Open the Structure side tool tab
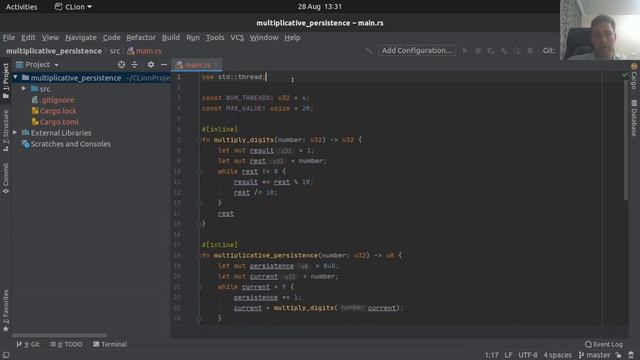Screen dimensions: 640x360 (5, 131)
